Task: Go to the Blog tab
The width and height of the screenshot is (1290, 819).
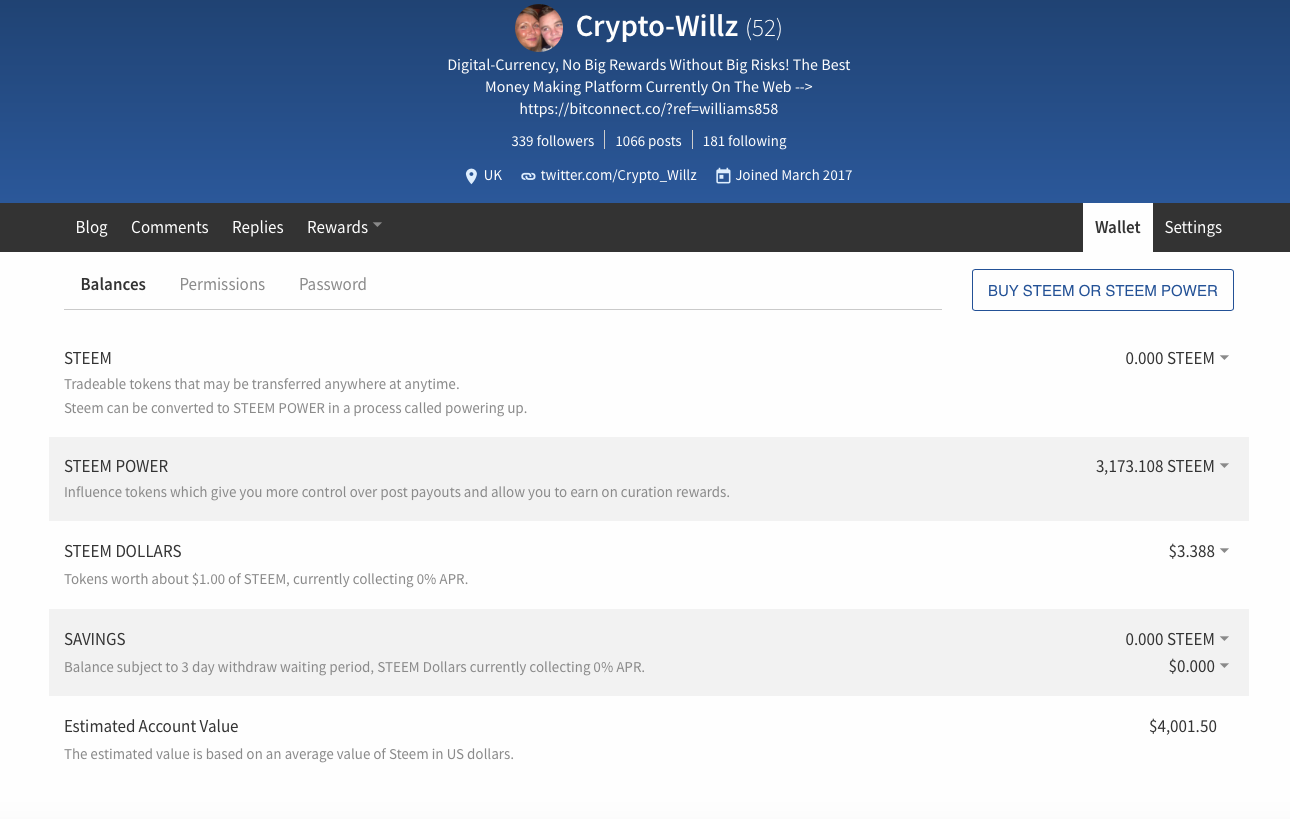Action: coord(91,227)
